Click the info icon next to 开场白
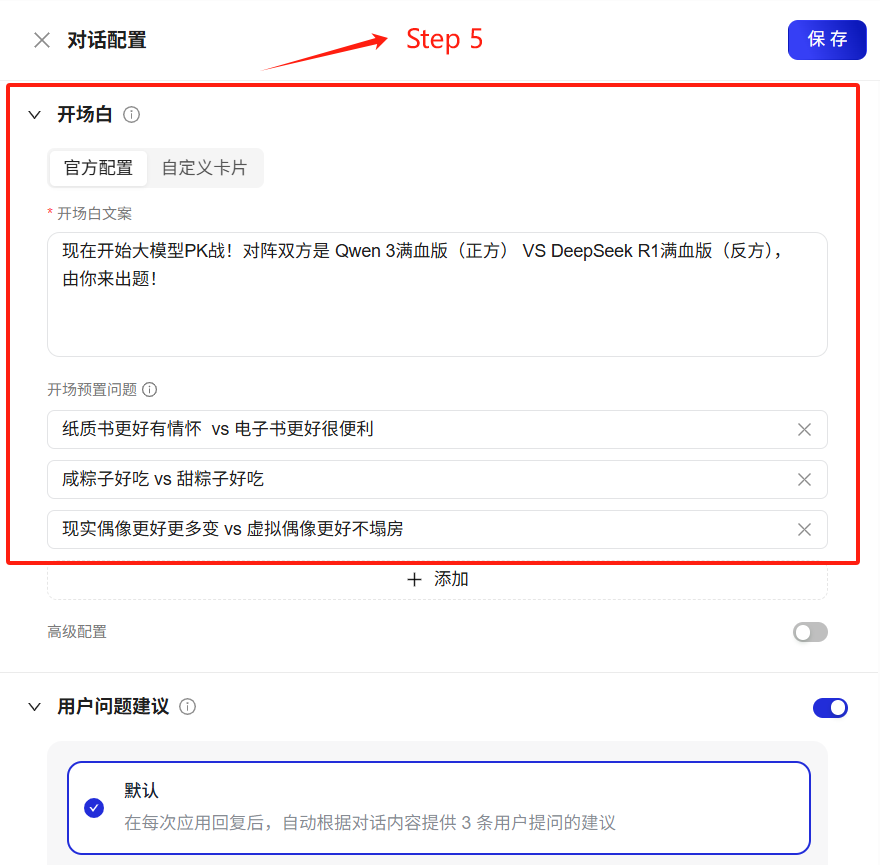The width and height of the screenshot is (880, 865). tap(131, 115)
